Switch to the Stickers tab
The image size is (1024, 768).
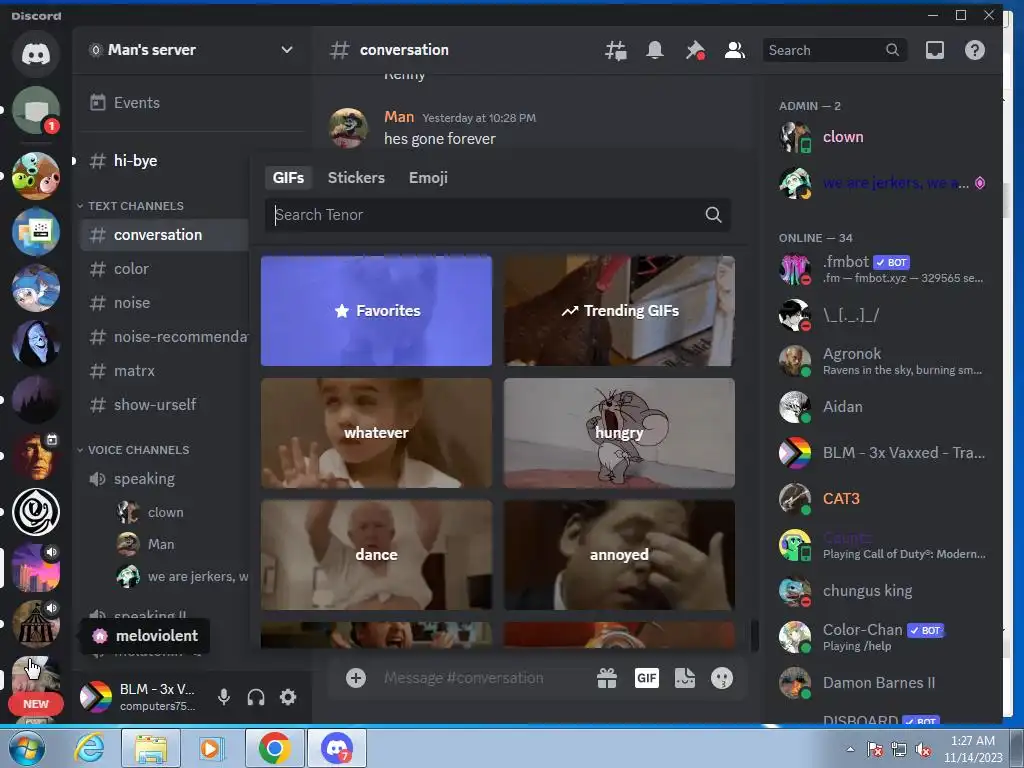[356, 178]
